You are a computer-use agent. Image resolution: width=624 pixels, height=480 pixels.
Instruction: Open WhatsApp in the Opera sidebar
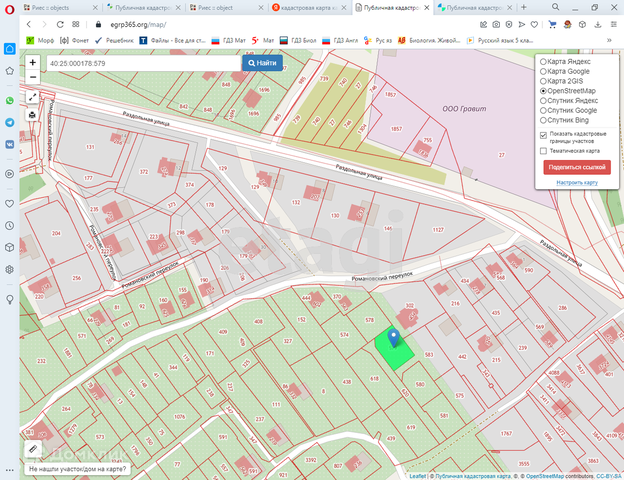point(9,101)
